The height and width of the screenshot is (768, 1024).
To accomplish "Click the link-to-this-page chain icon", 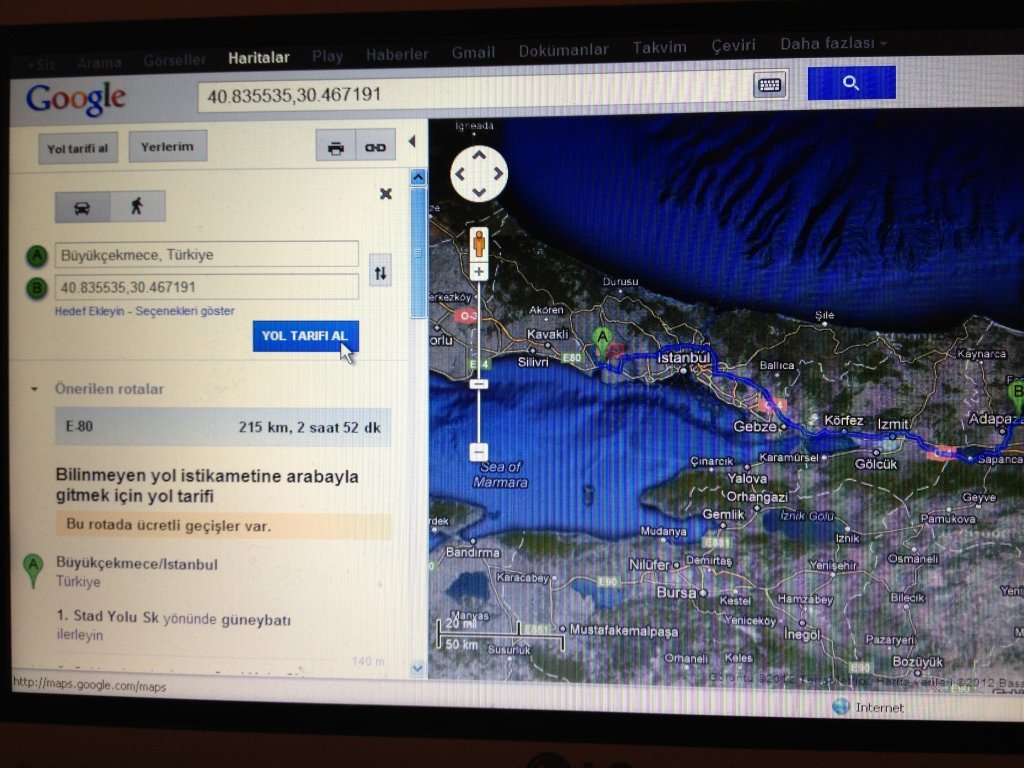I will coord(375,147).
